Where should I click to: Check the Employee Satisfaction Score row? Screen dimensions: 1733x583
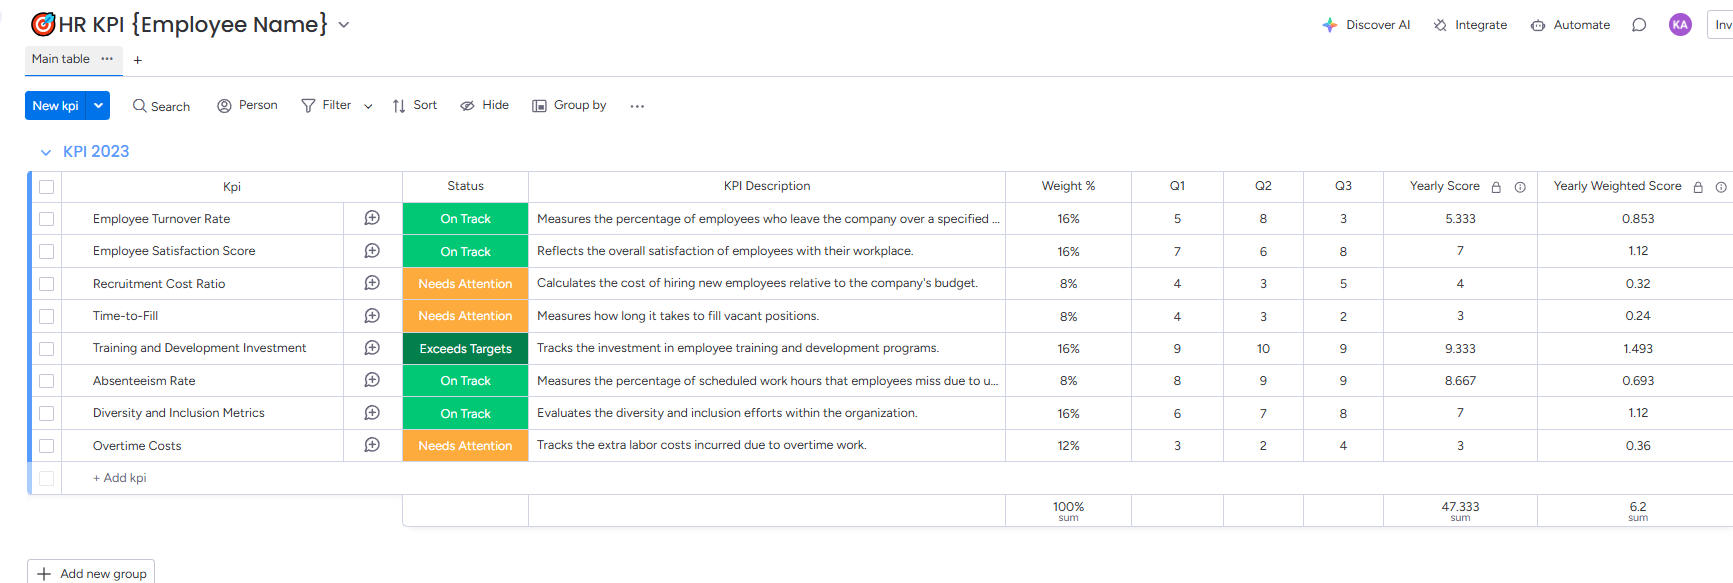[46, 251]
